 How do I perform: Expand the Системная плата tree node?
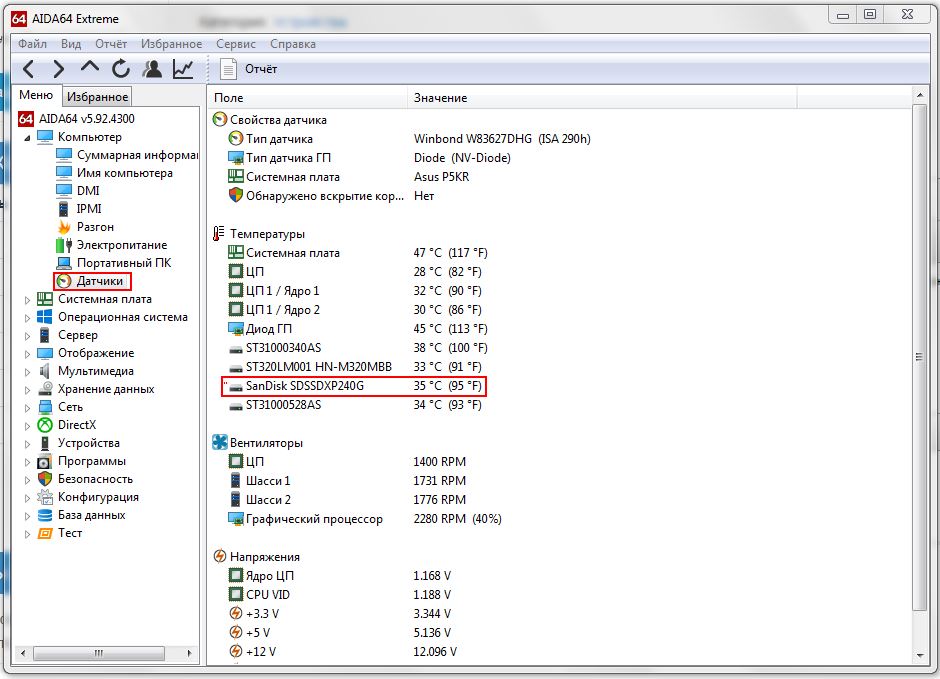[27, 300]
